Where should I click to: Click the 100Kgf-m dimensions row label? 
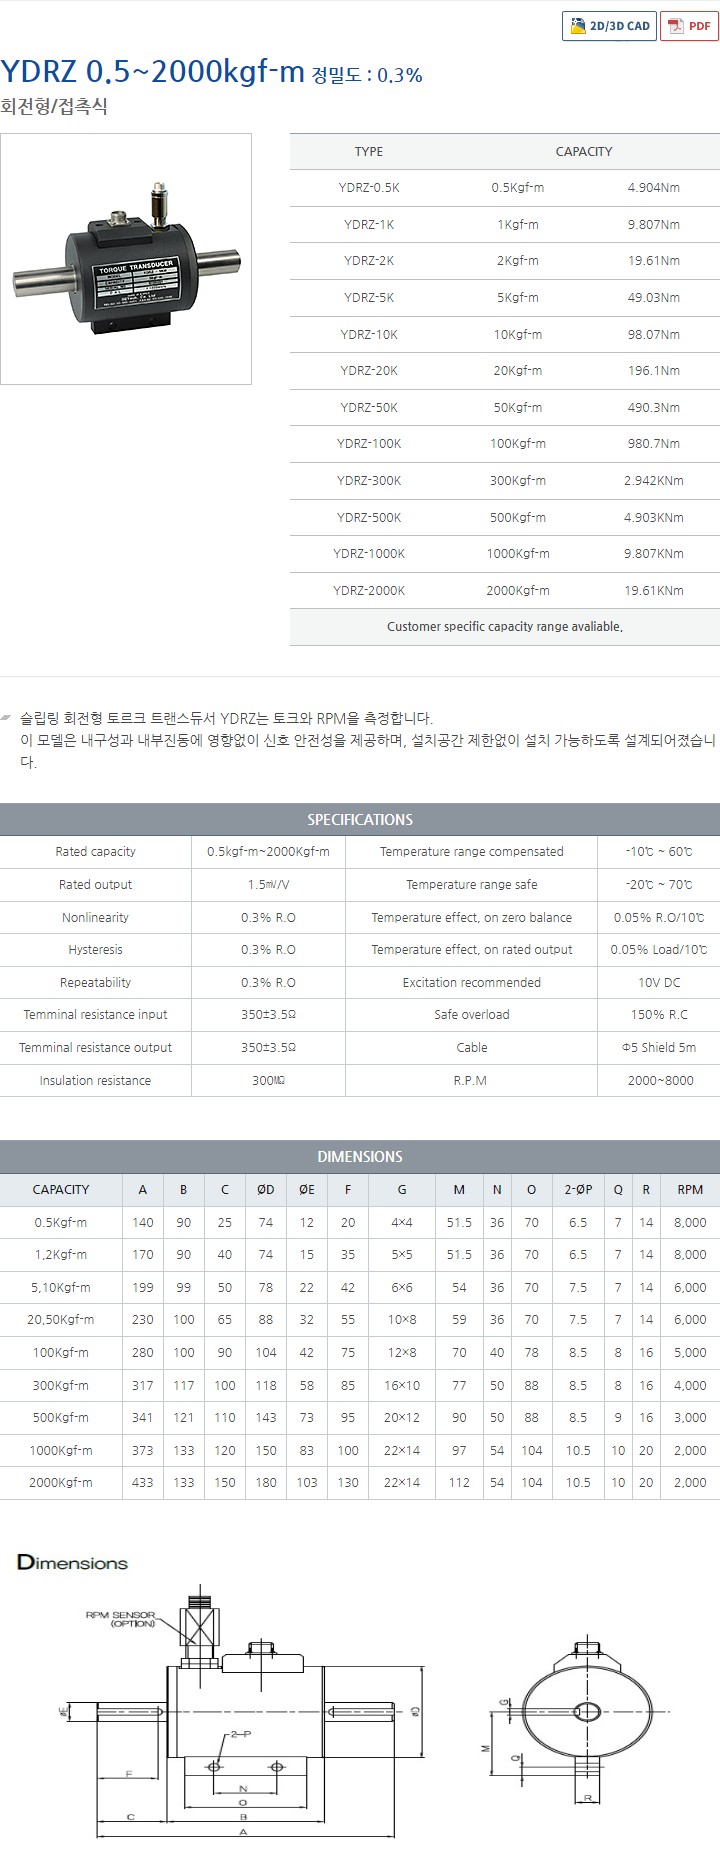61,1353
